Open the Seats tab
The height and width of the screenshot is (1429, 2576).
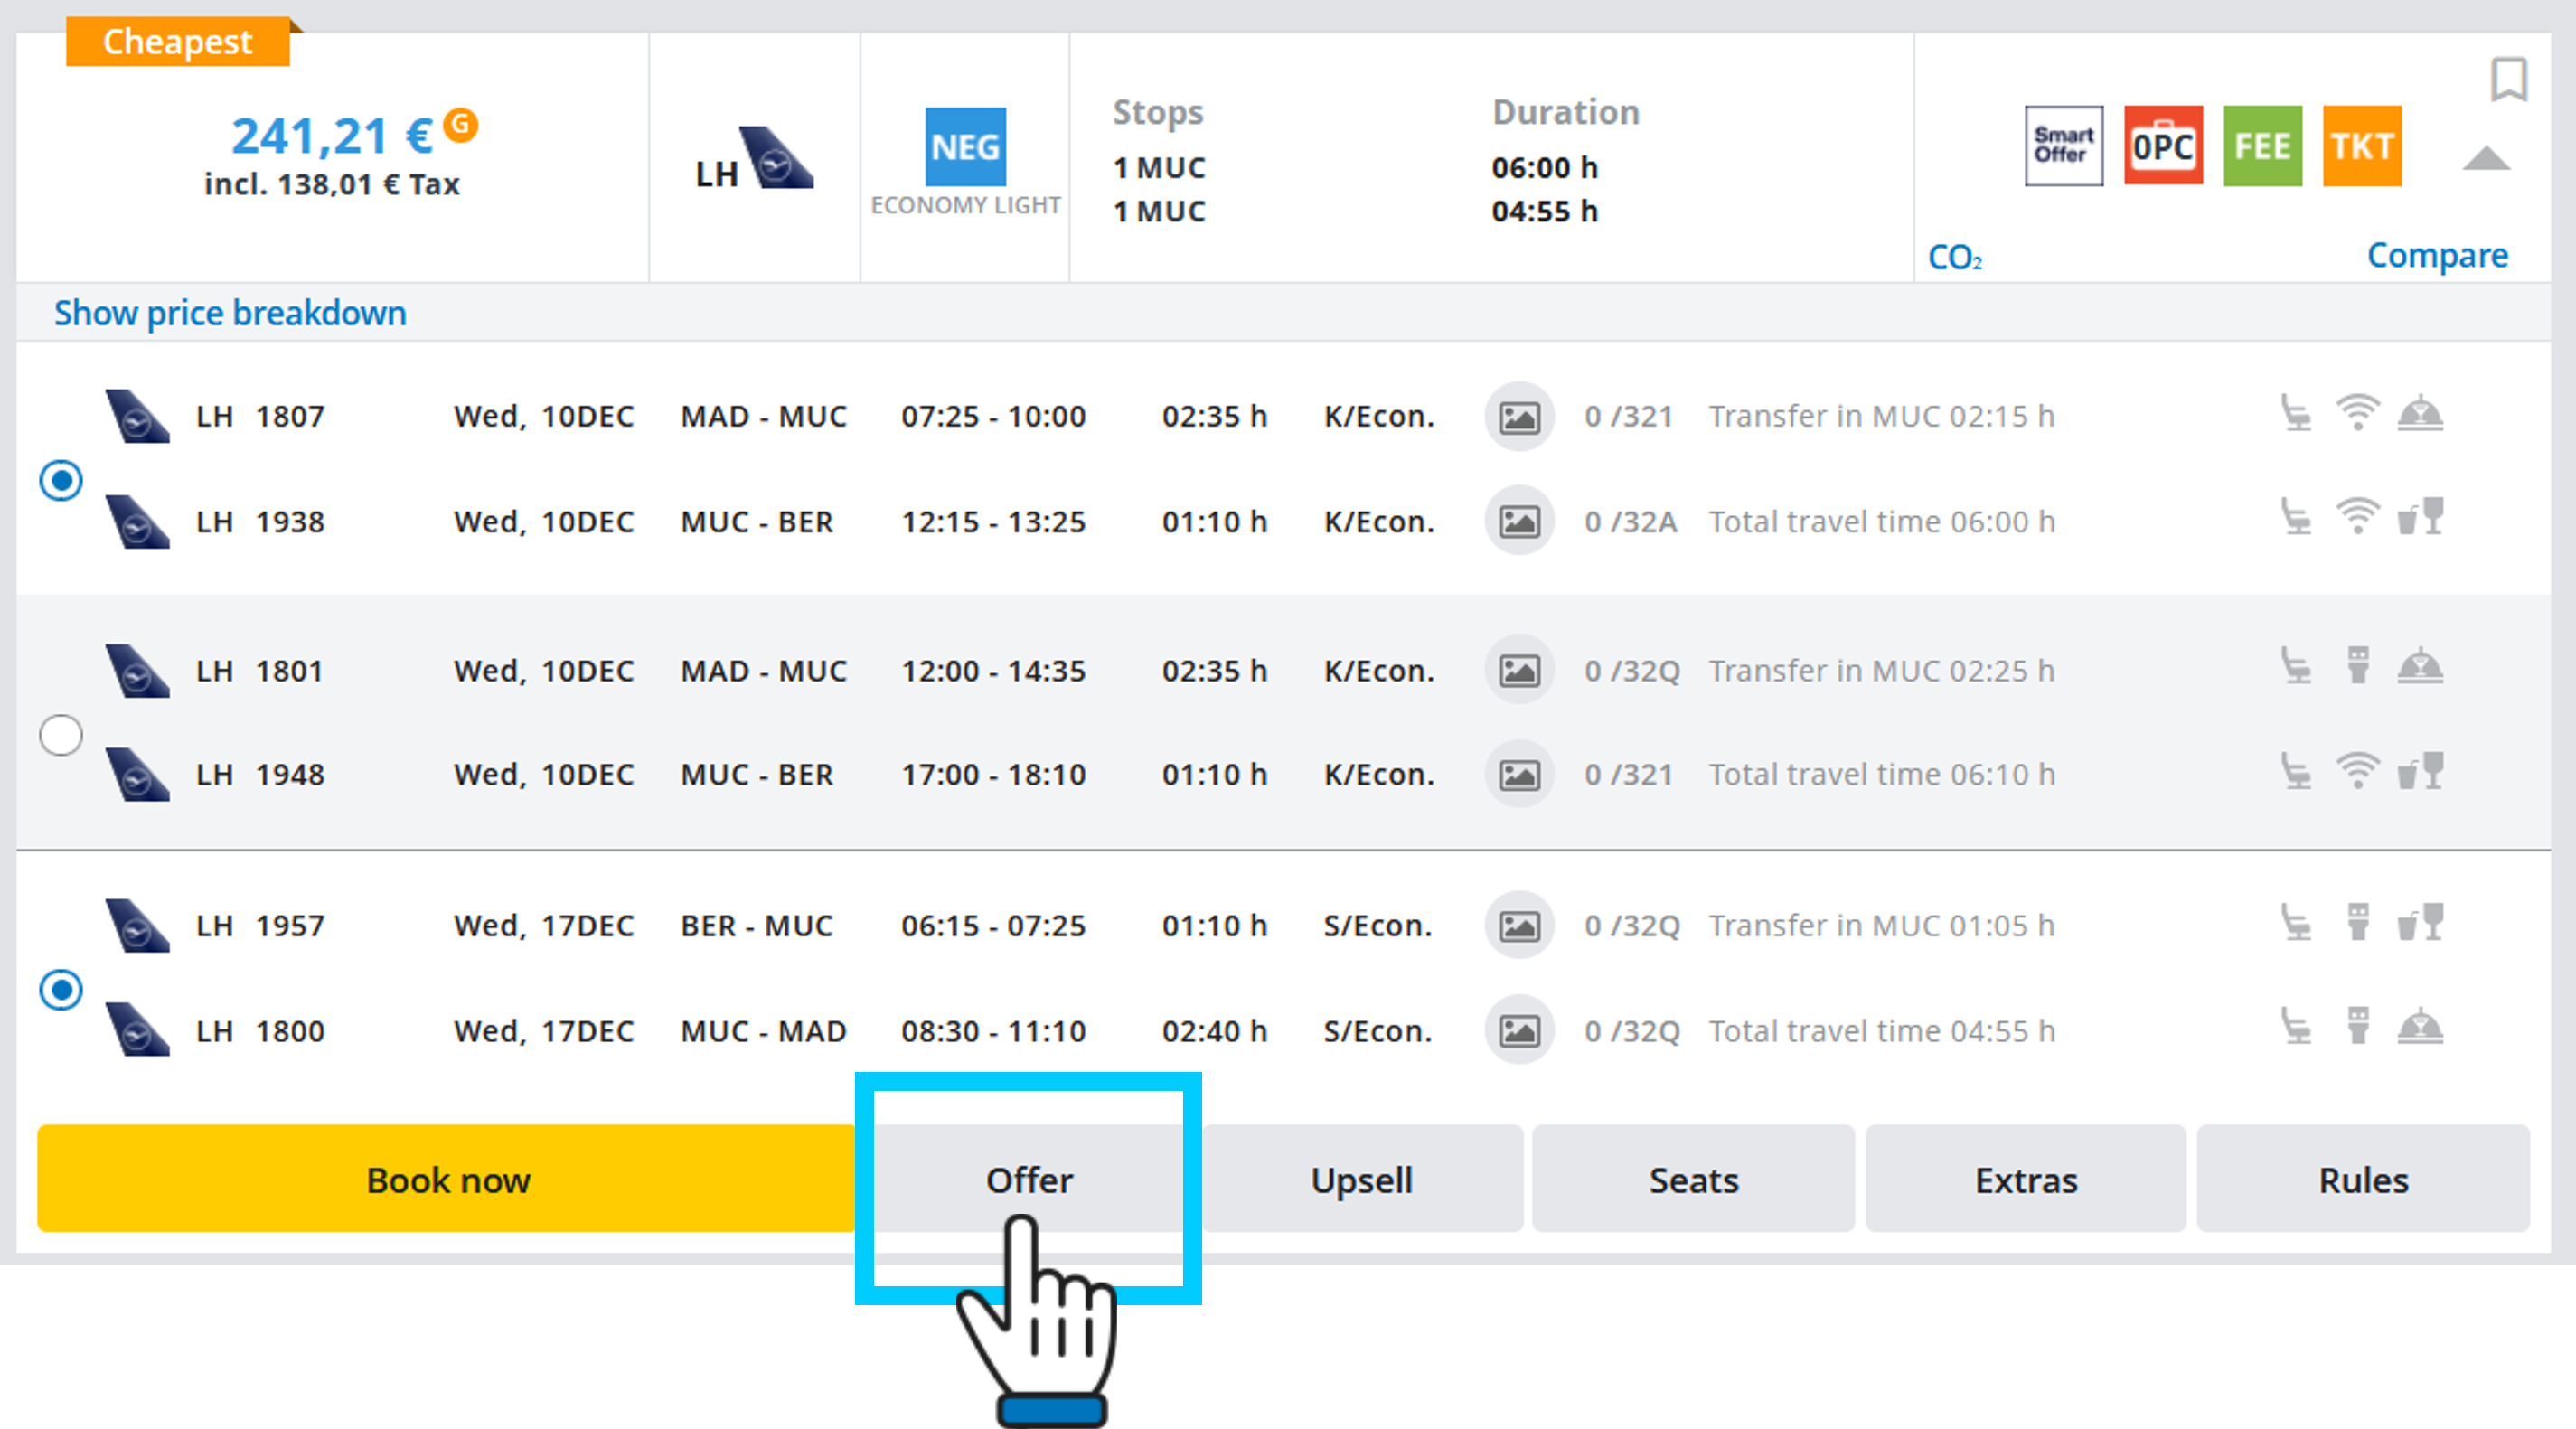[x=1693, y=1180]
